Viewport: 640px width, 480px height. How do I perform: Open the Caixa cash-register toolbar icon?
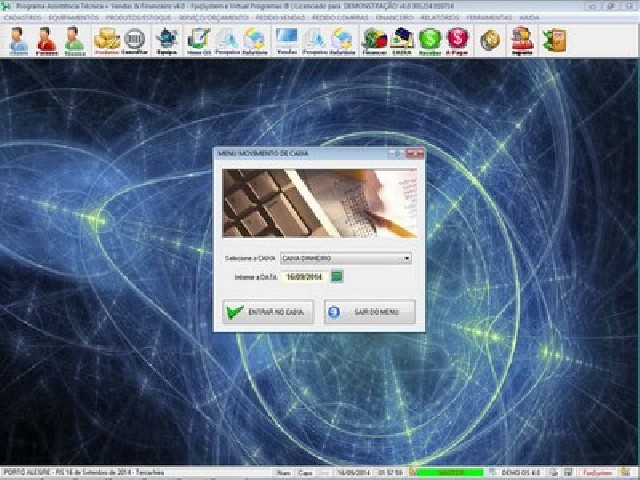(402, 41)
